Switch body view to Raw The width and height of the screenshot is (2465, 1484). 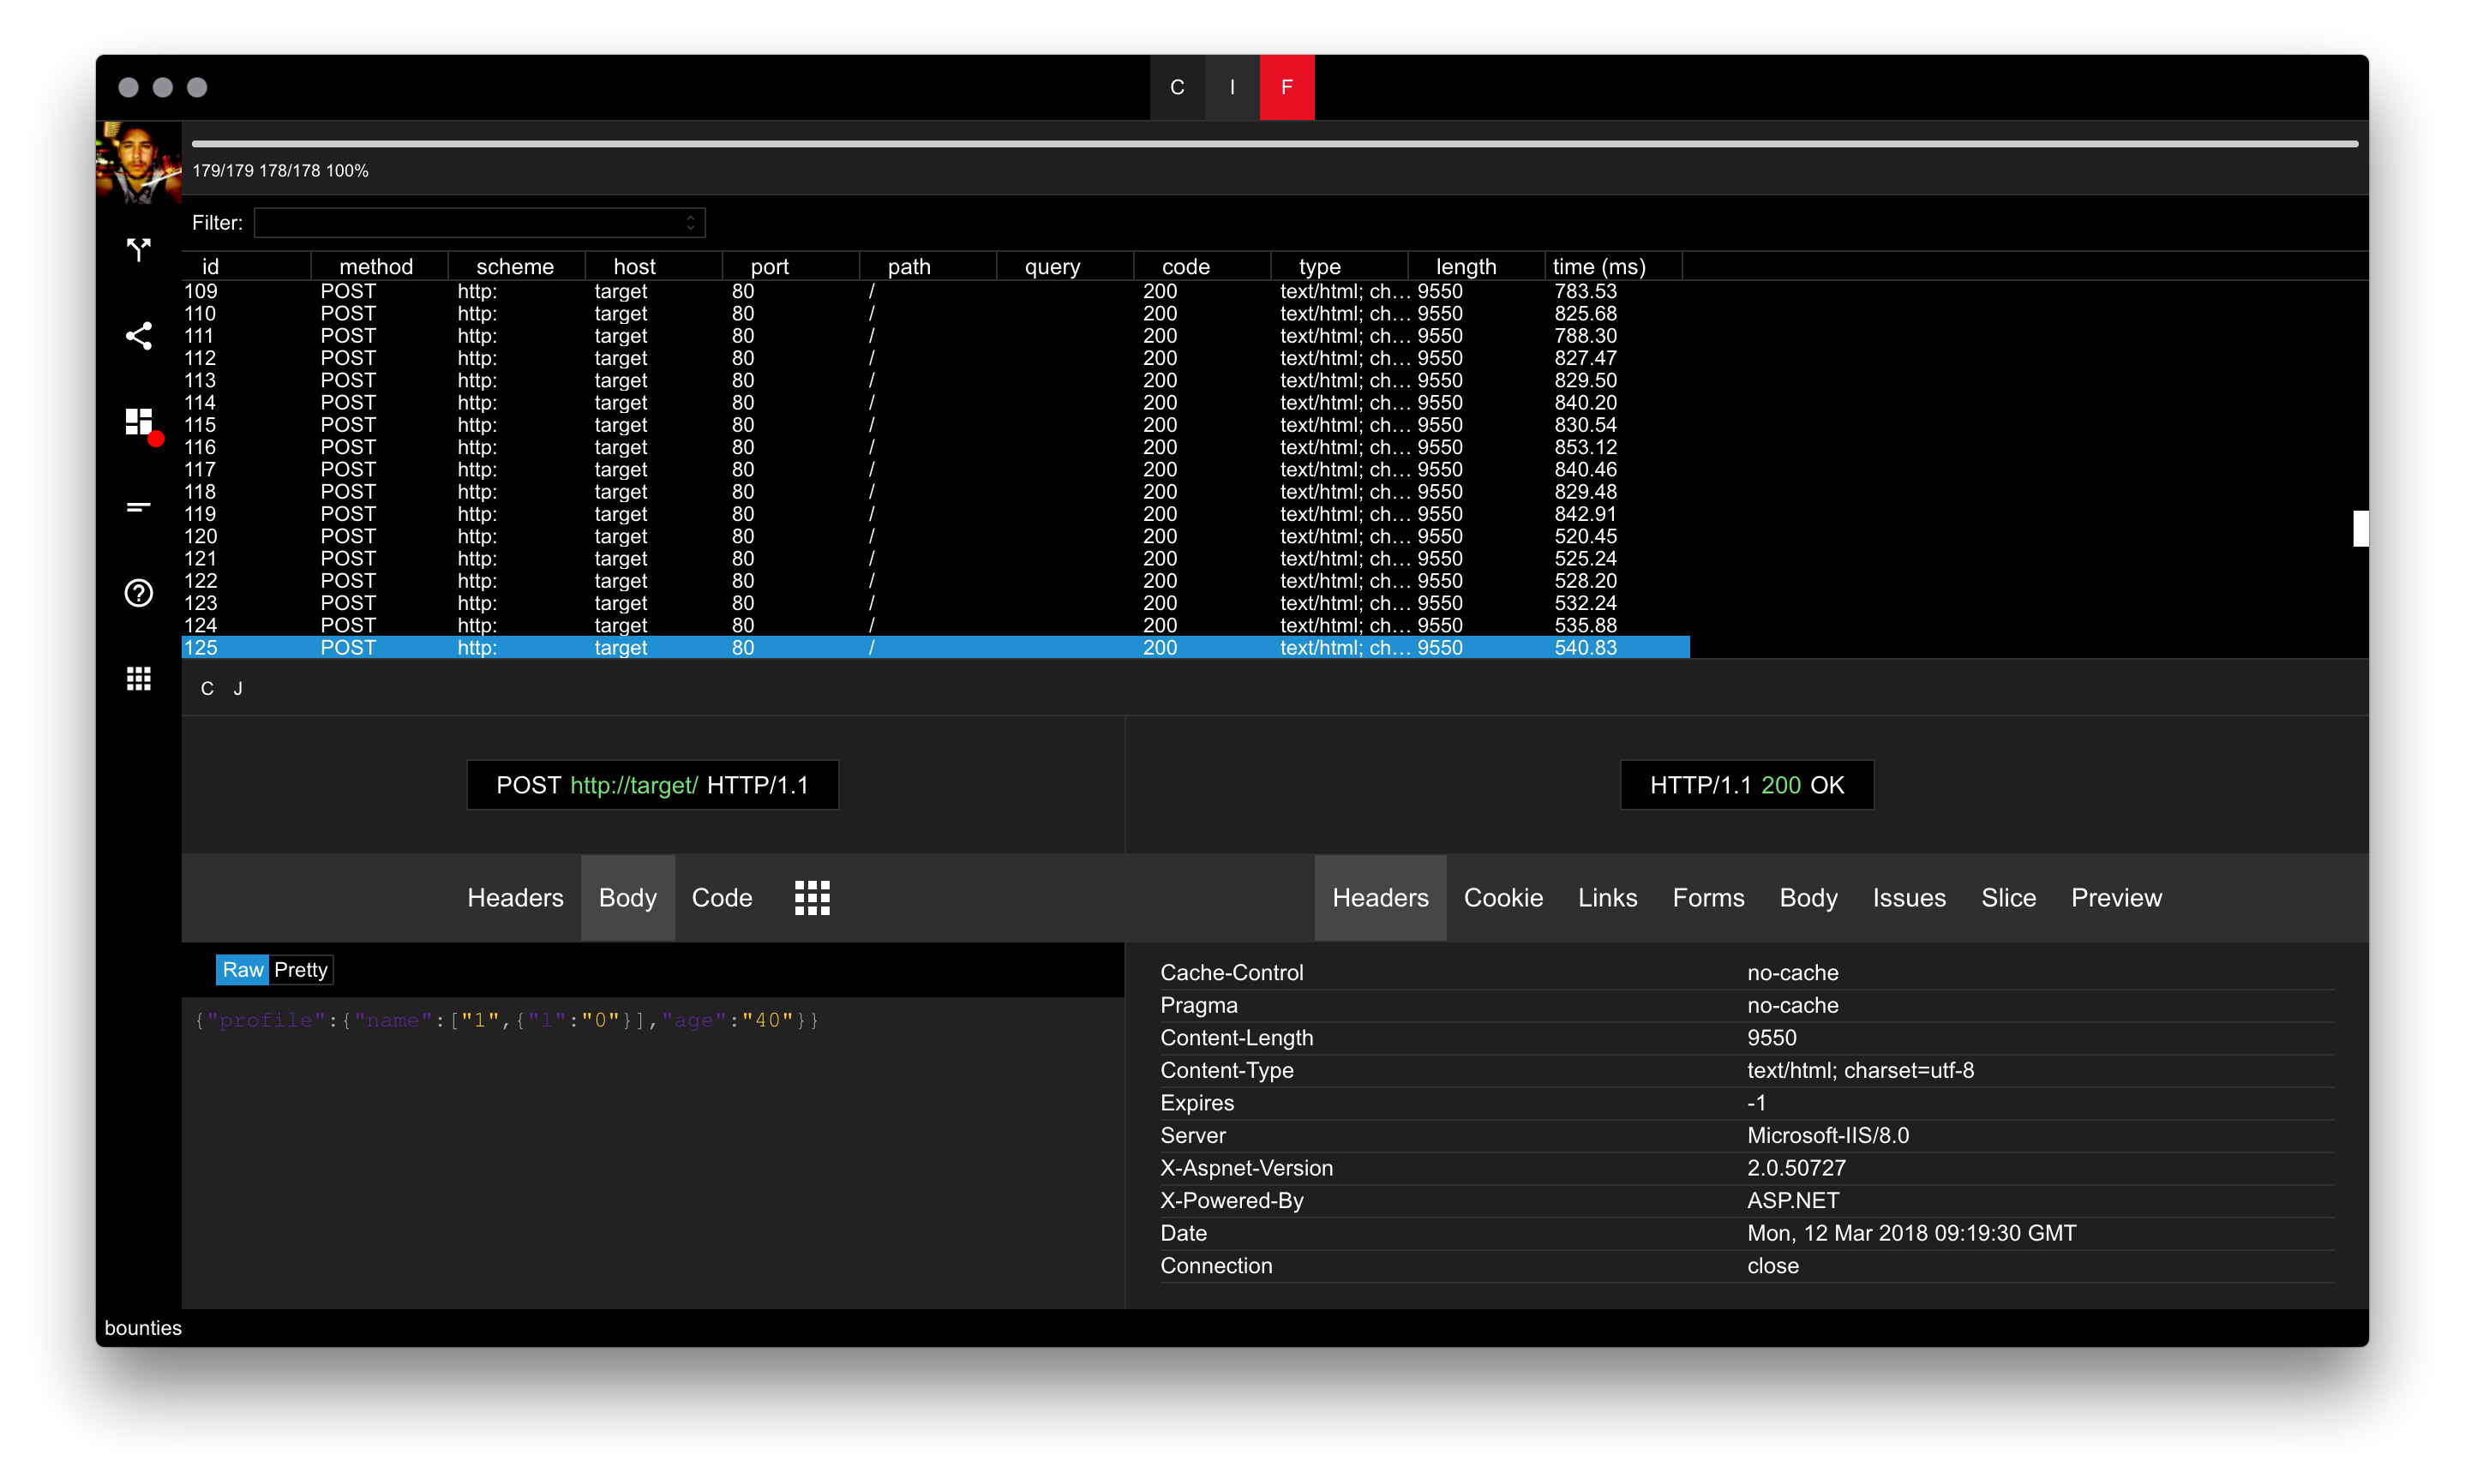242,969
